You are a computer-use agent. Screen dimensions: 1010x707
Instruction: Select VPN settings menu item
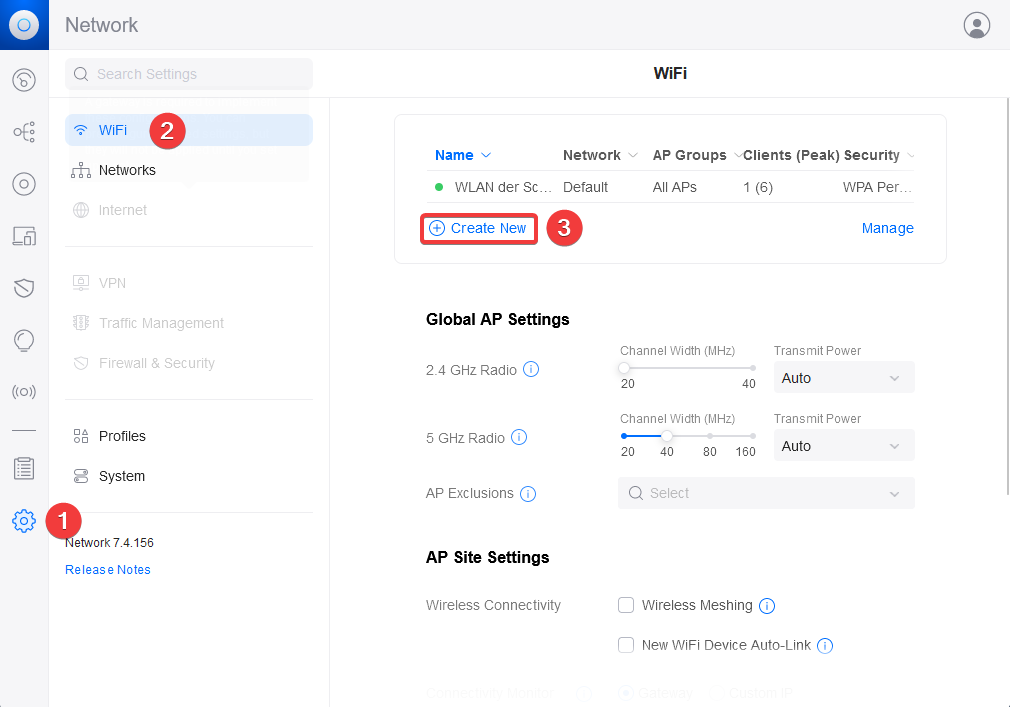(189, 283)
